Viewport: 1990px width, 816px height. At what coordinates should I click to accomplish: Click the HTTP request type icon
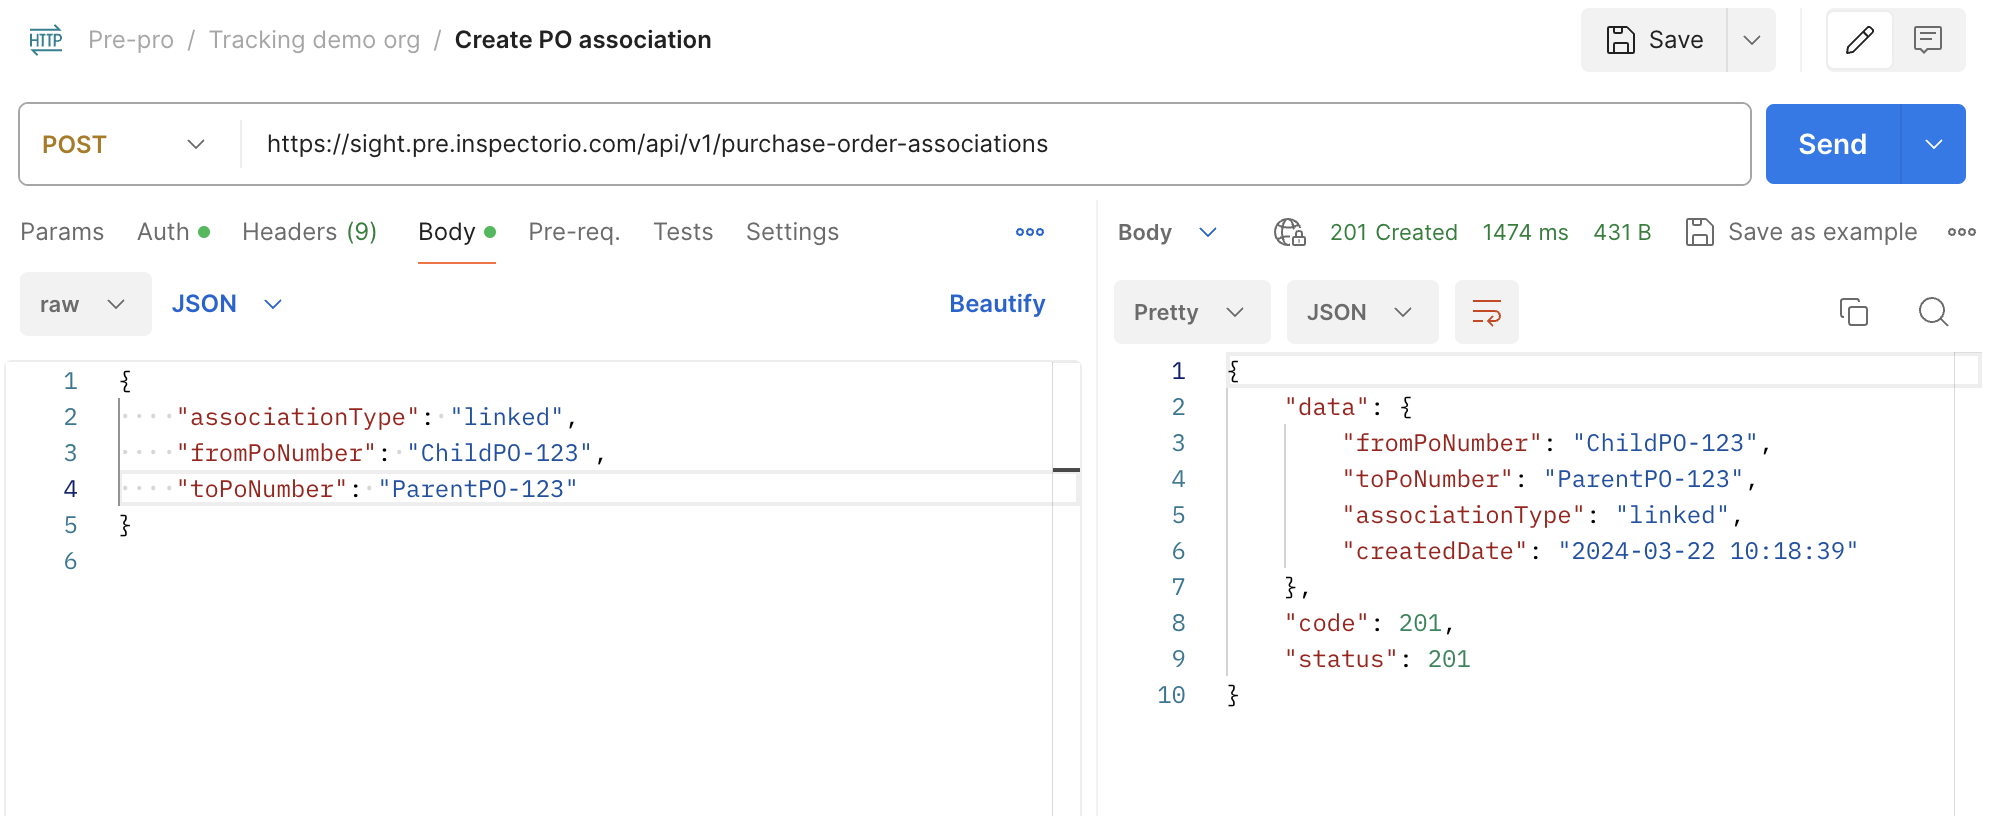pos(46,40)
